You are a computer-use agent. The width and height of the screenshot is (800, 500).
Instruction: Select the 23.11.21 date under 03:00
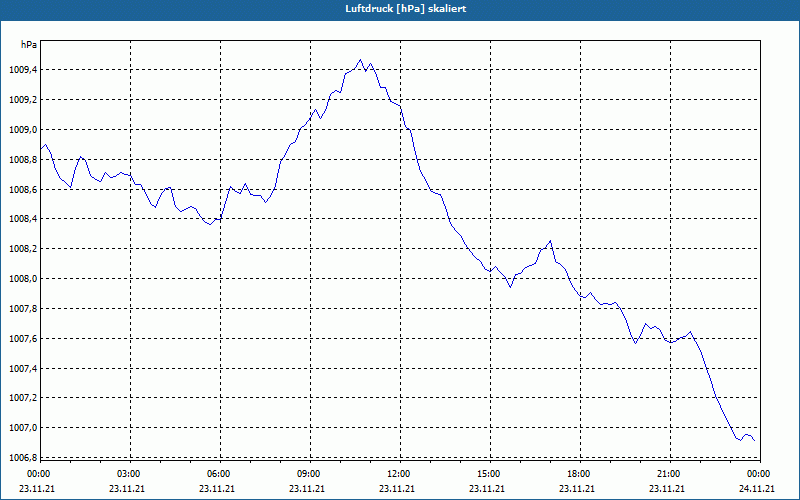[x=127, y=489]
